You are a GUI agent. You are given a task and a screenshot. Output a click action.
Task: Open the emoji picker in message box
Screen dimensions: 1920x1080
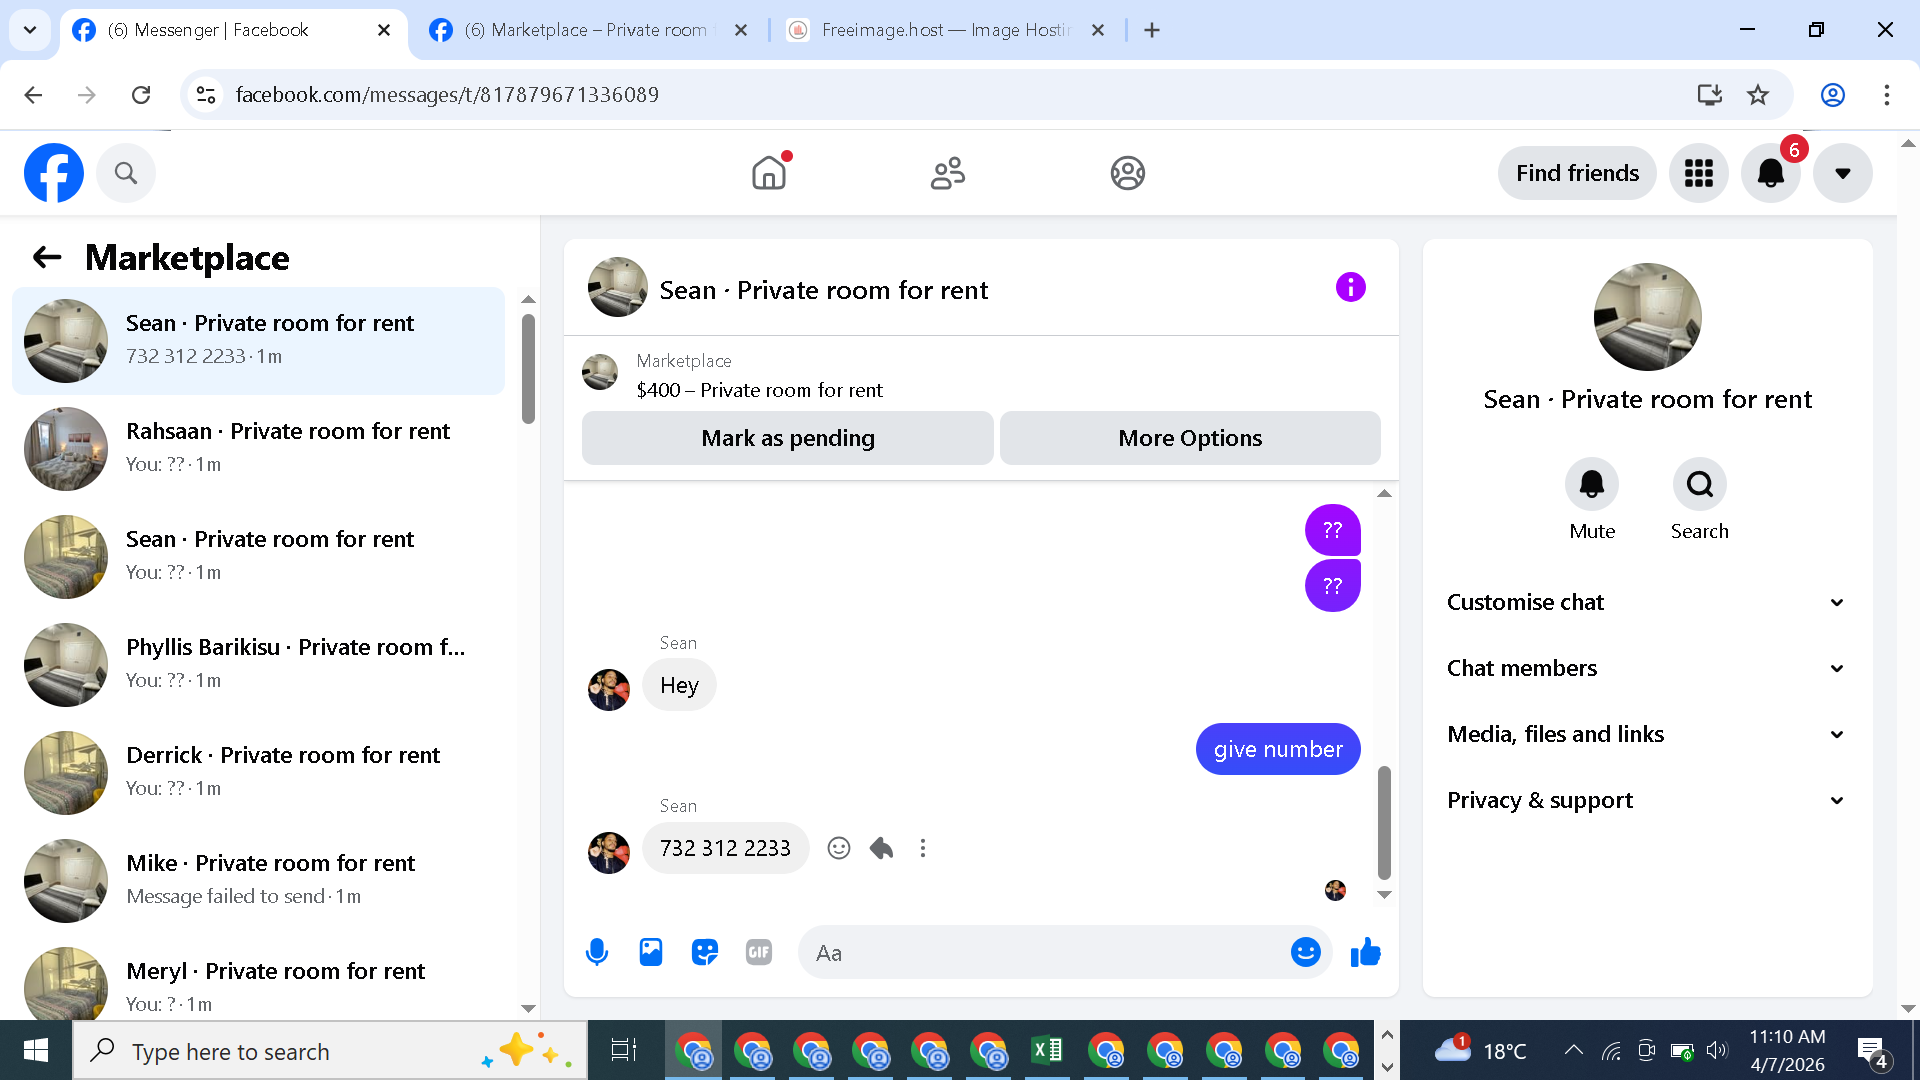click(1305, 952)
